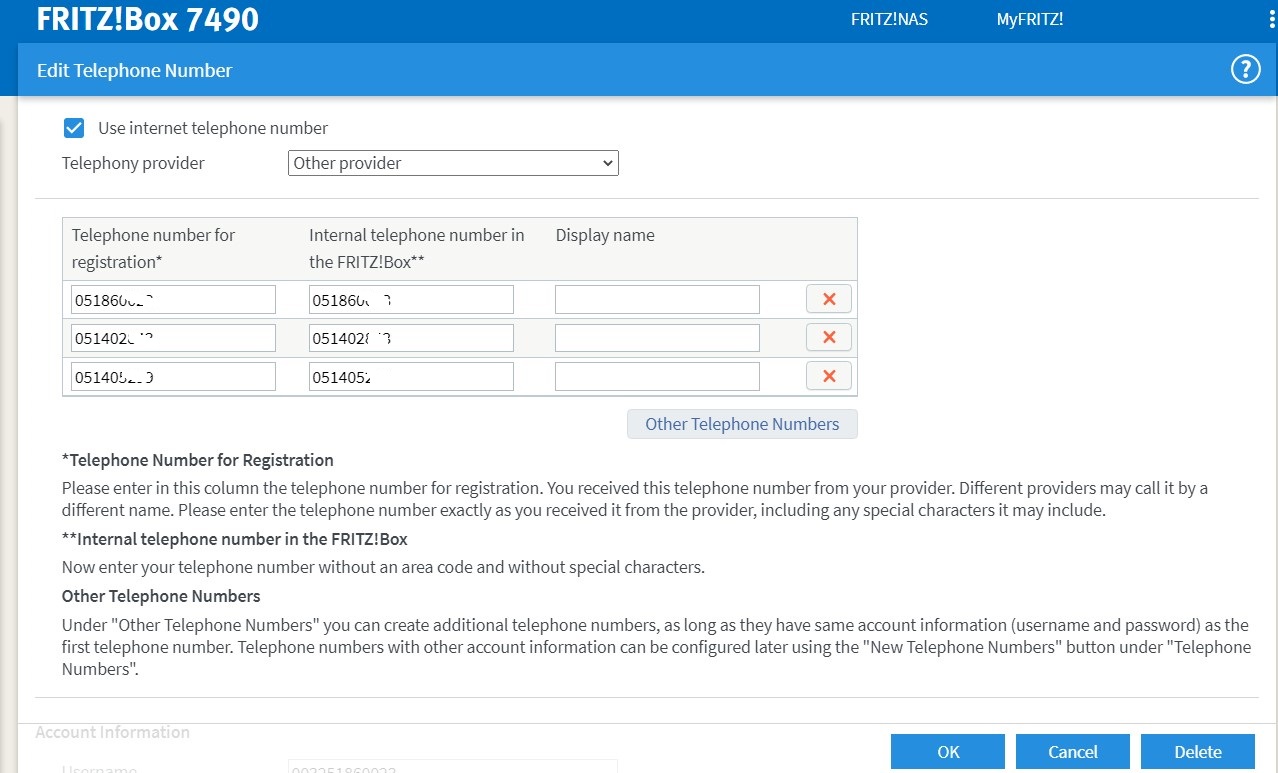
Task: Select third row Display name field
Action: (x=657, y=376)
